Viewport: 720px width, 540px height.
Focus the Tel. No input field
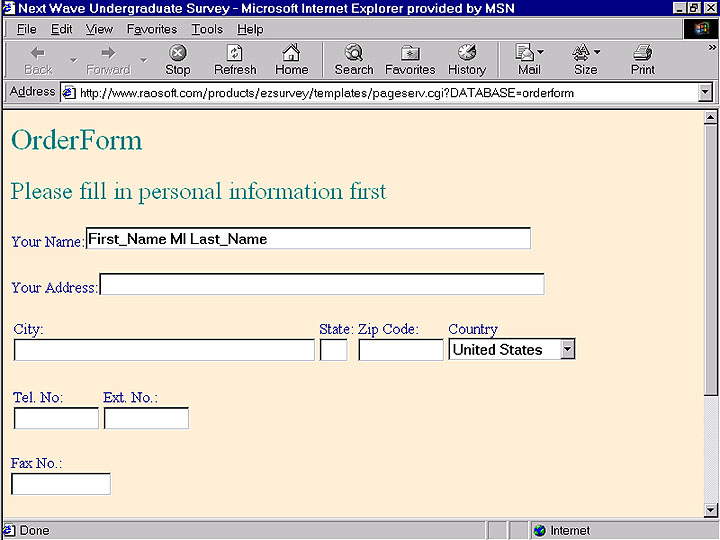(x=56, y=418)
